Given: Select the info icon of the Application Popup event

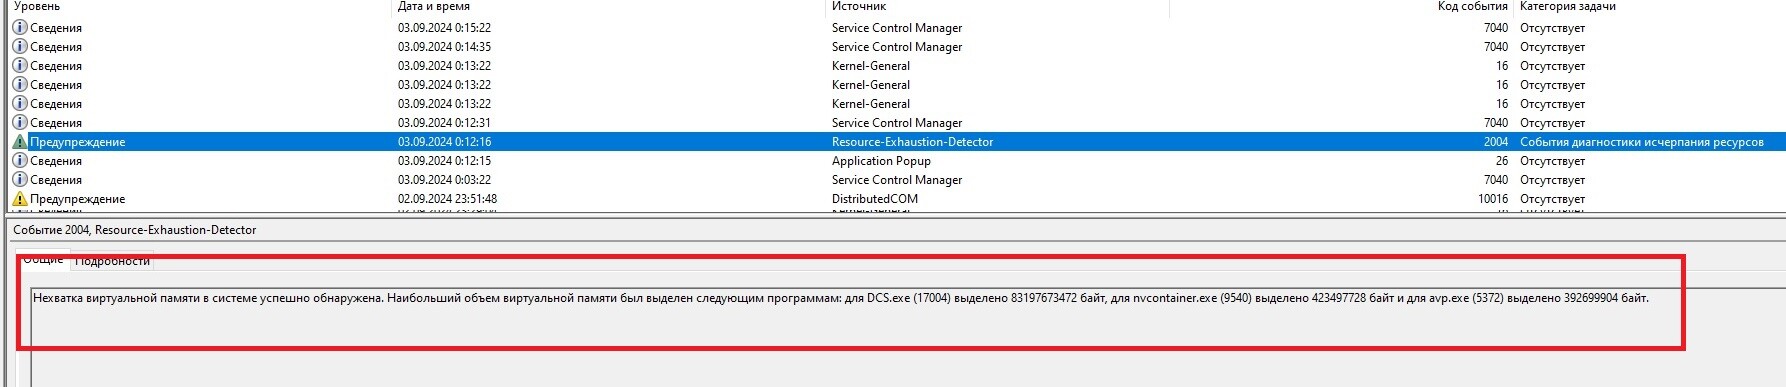Looking at the screenshot, I should (20, 161).
